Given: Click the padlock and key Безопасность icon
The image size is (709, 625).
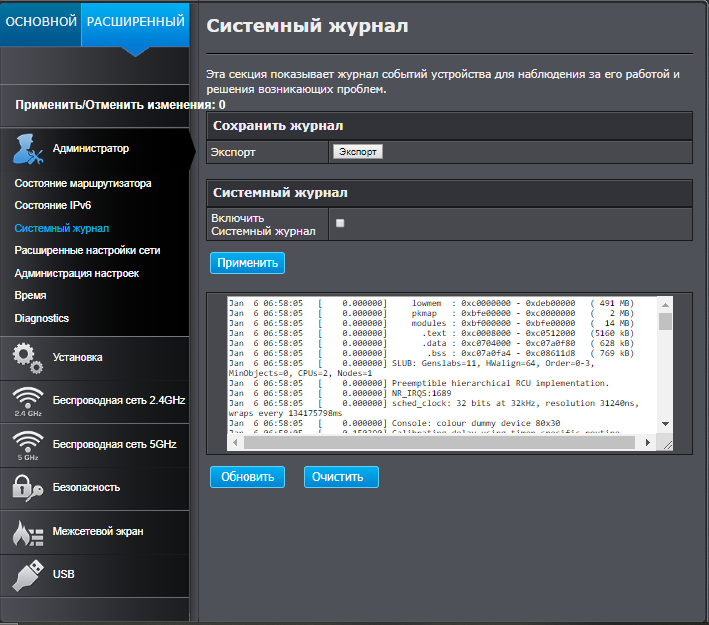Looking at the screenshot, I should [x=28, y=488].
